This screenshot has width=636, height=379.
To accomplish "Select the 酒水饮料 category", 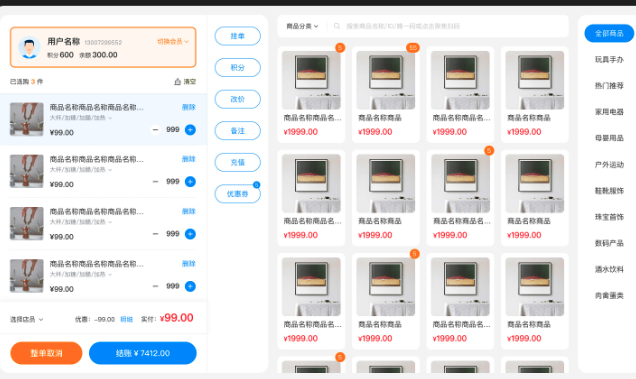I will tap(609, 269).
